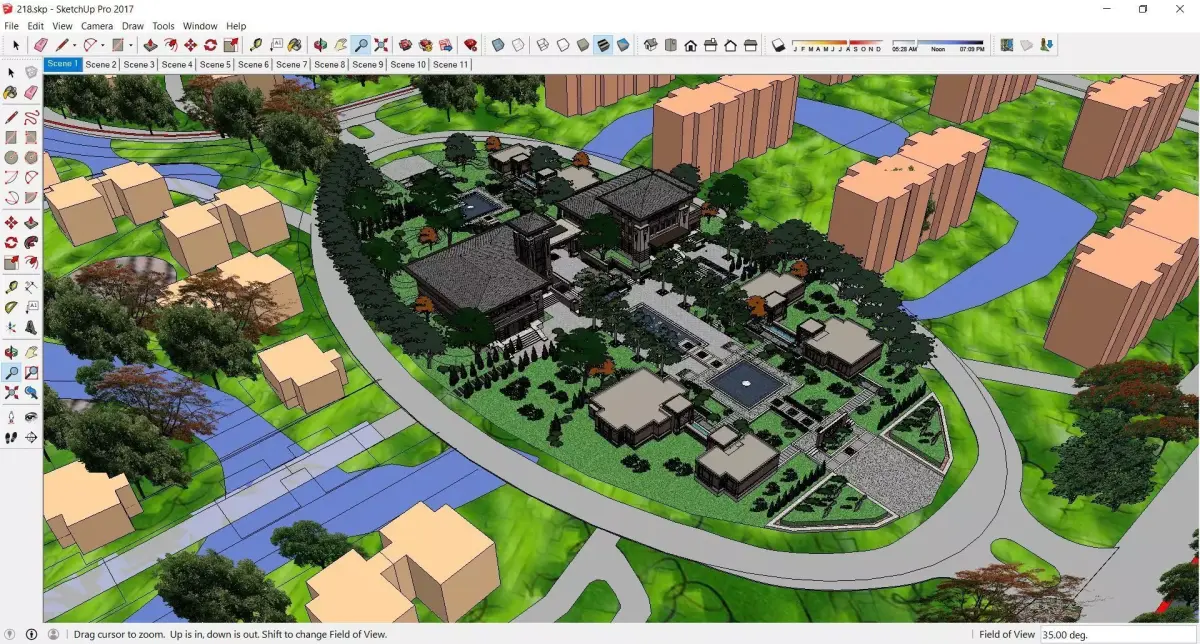
Task: Click the Field of View value box
Action: click(1118, 634)
